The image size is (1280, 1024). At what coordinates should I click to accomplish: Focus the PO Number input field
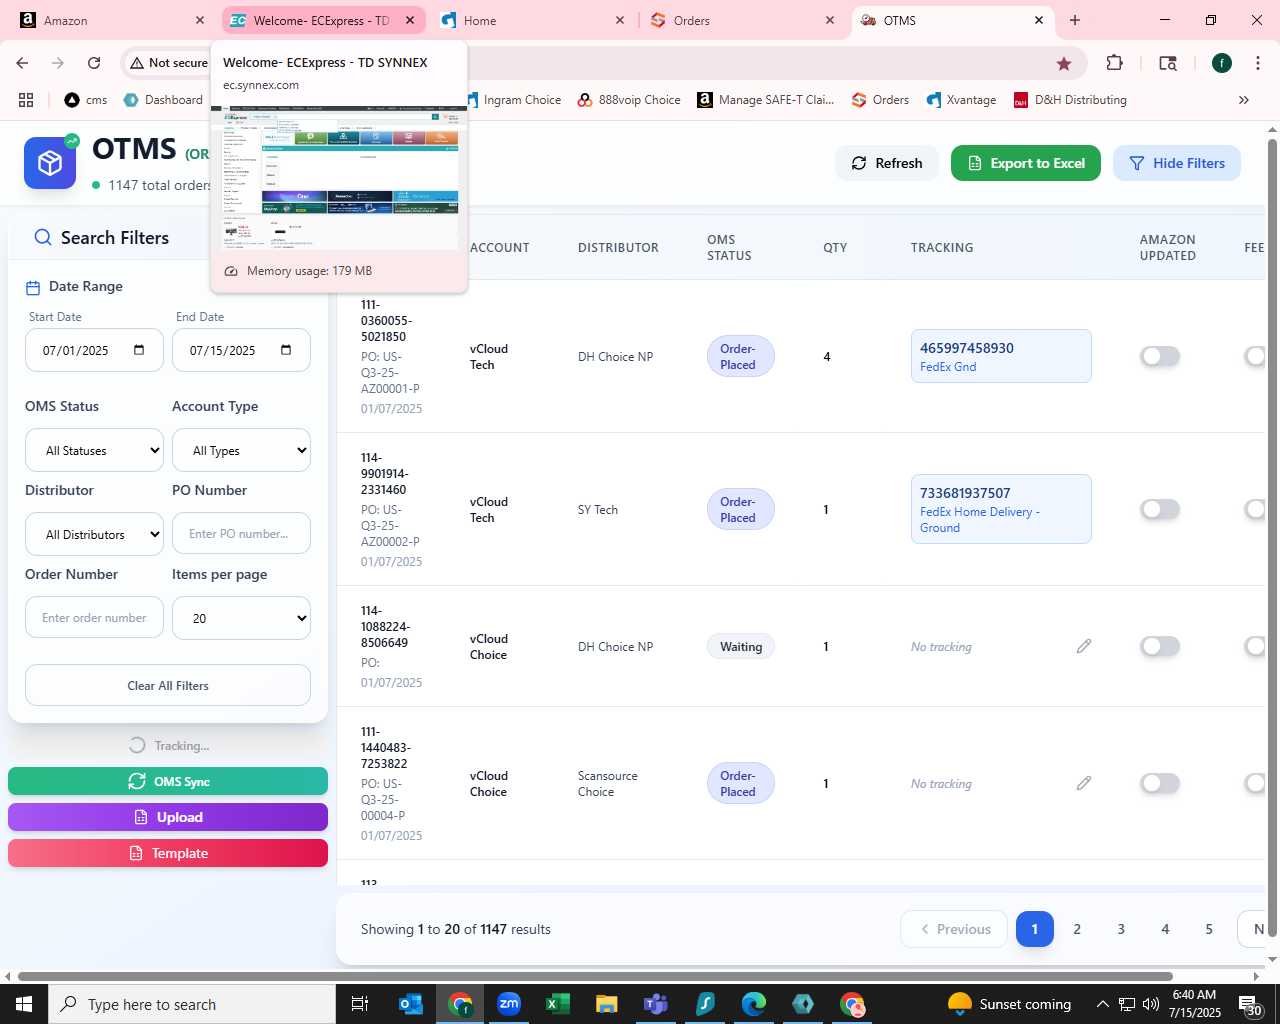click(x=241, y=533)
